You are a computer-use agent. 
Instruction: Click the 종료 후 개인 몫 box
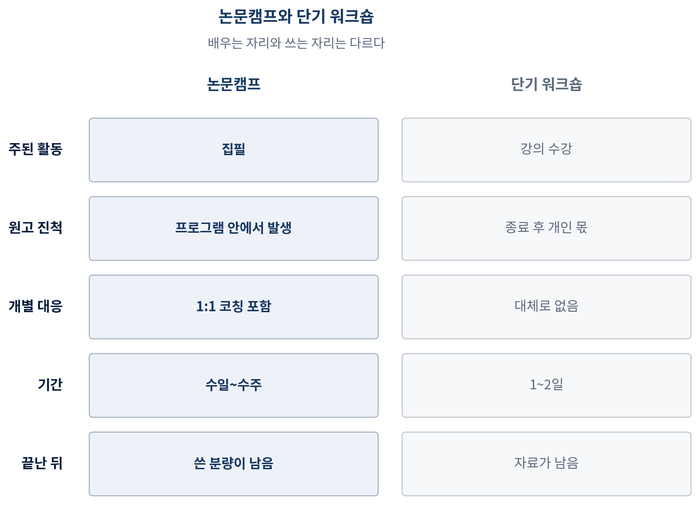pos(546,229)
